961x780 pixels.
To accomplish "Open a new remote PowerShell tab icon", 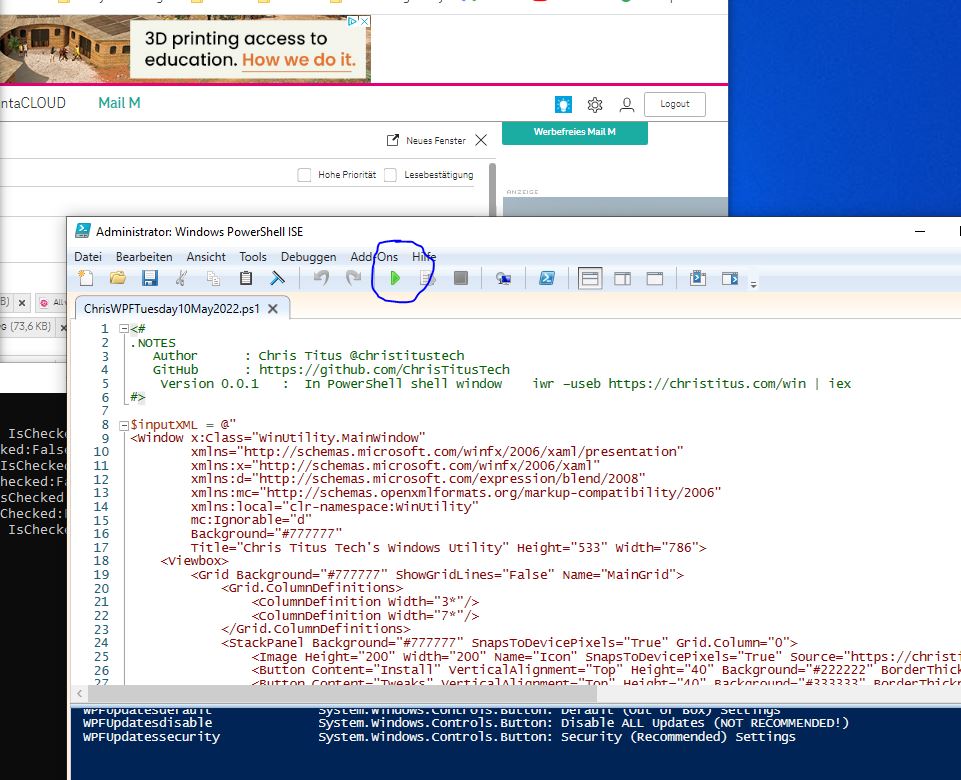I will (504, 278).
